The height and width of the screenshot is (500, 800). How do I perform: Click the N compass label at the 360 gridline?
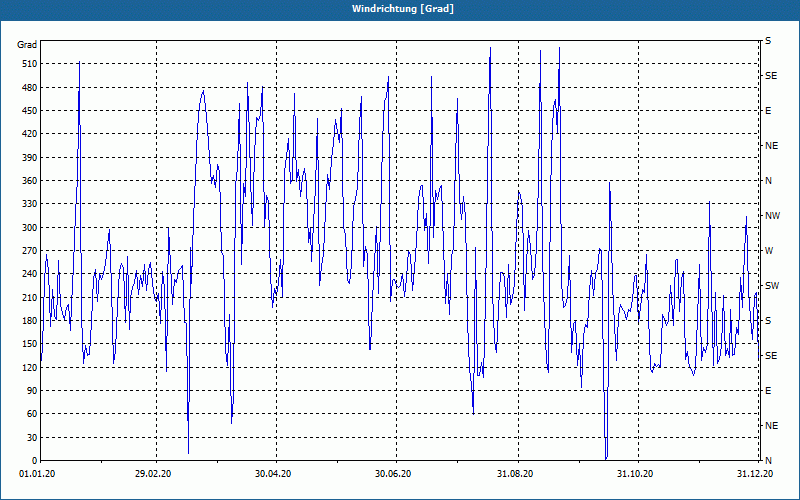[768, 181]
